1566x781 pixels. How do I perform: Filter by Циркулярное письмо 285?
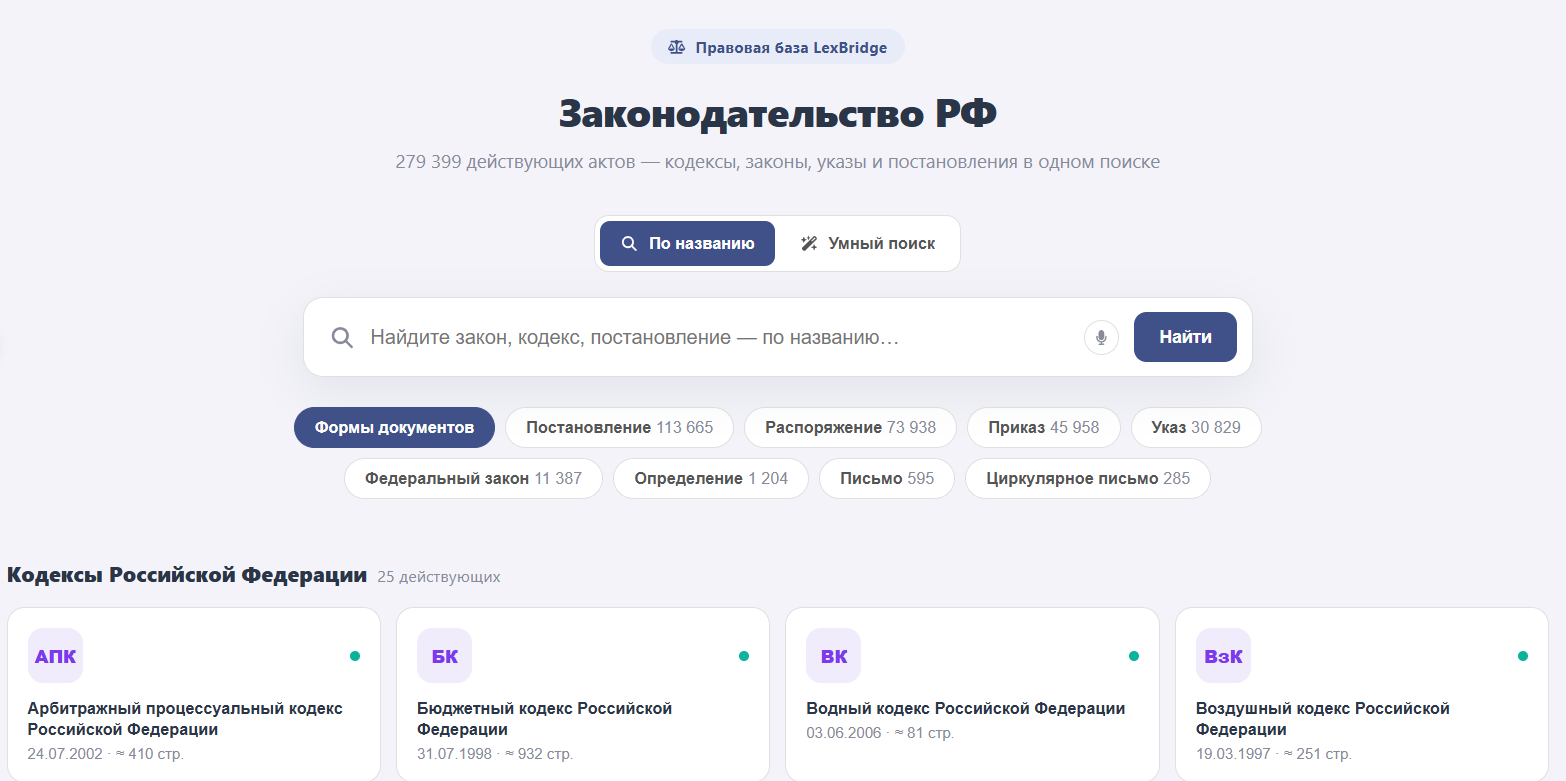(1088, 478)
